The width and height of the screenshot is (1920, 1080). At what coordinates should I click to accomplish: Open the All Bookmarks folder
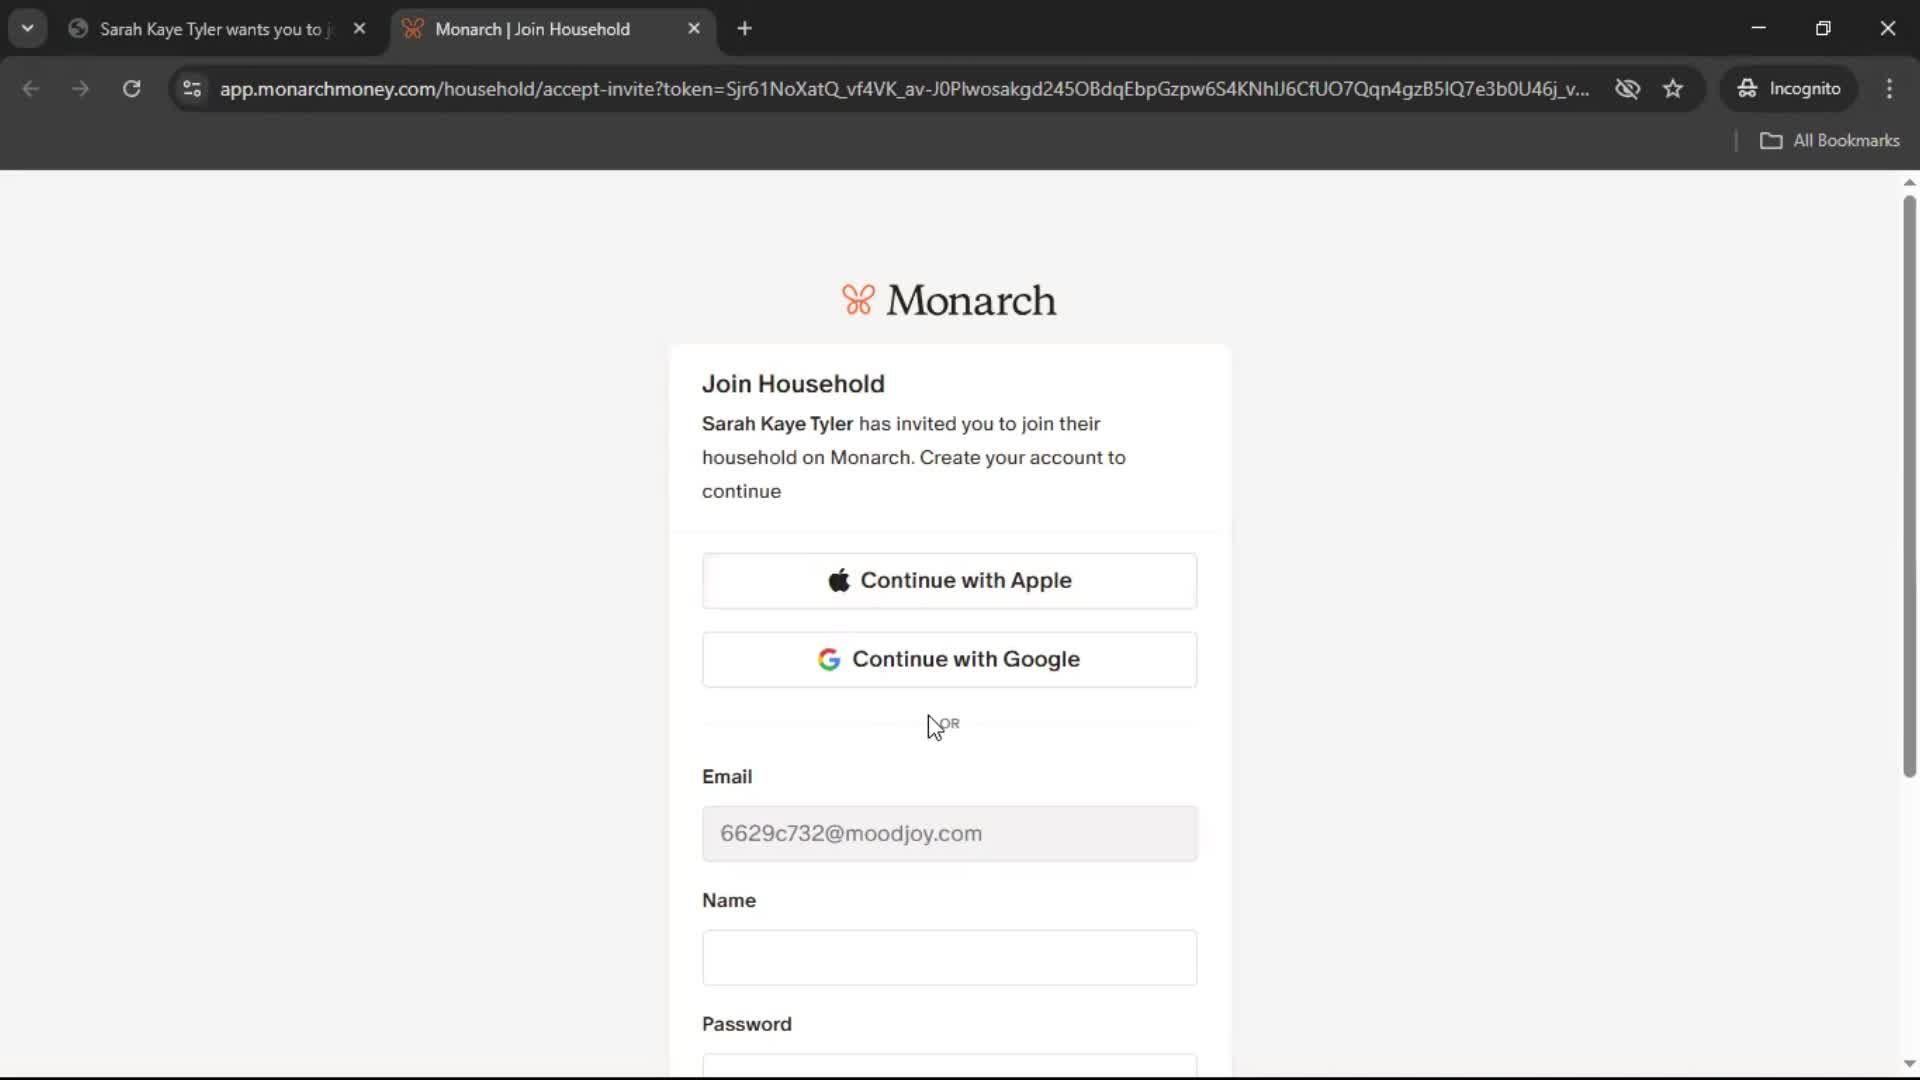(x=1829, y=141)
